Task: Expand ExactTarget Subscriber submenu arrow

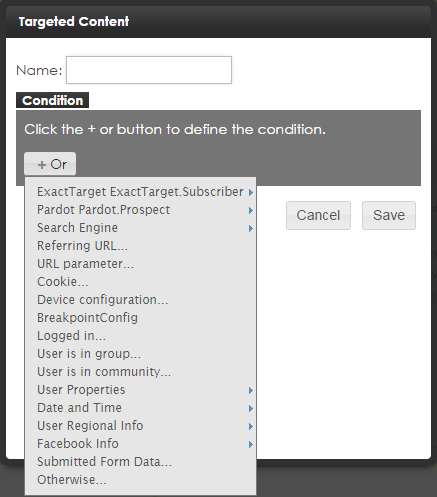Action: pos(251,192)
